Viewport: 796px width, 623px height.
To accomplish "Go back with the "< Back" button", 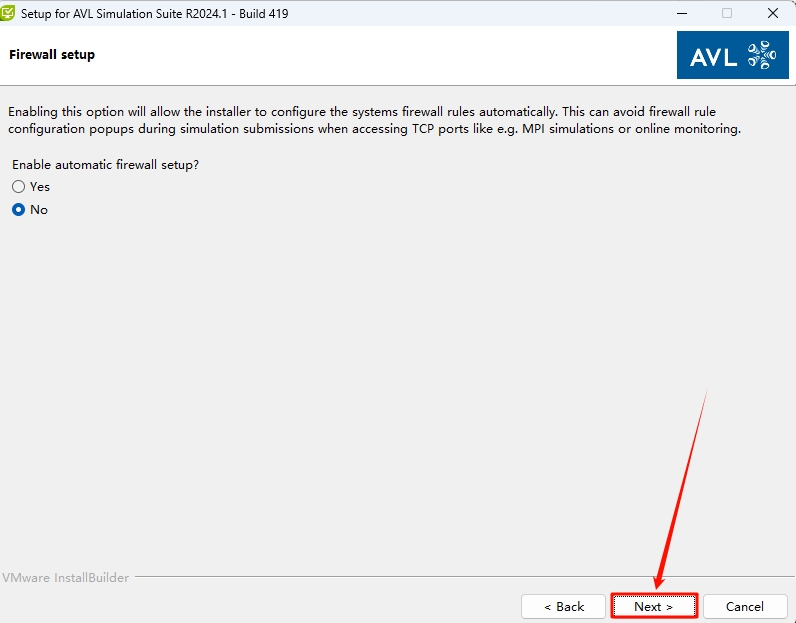I will point(564,606).
